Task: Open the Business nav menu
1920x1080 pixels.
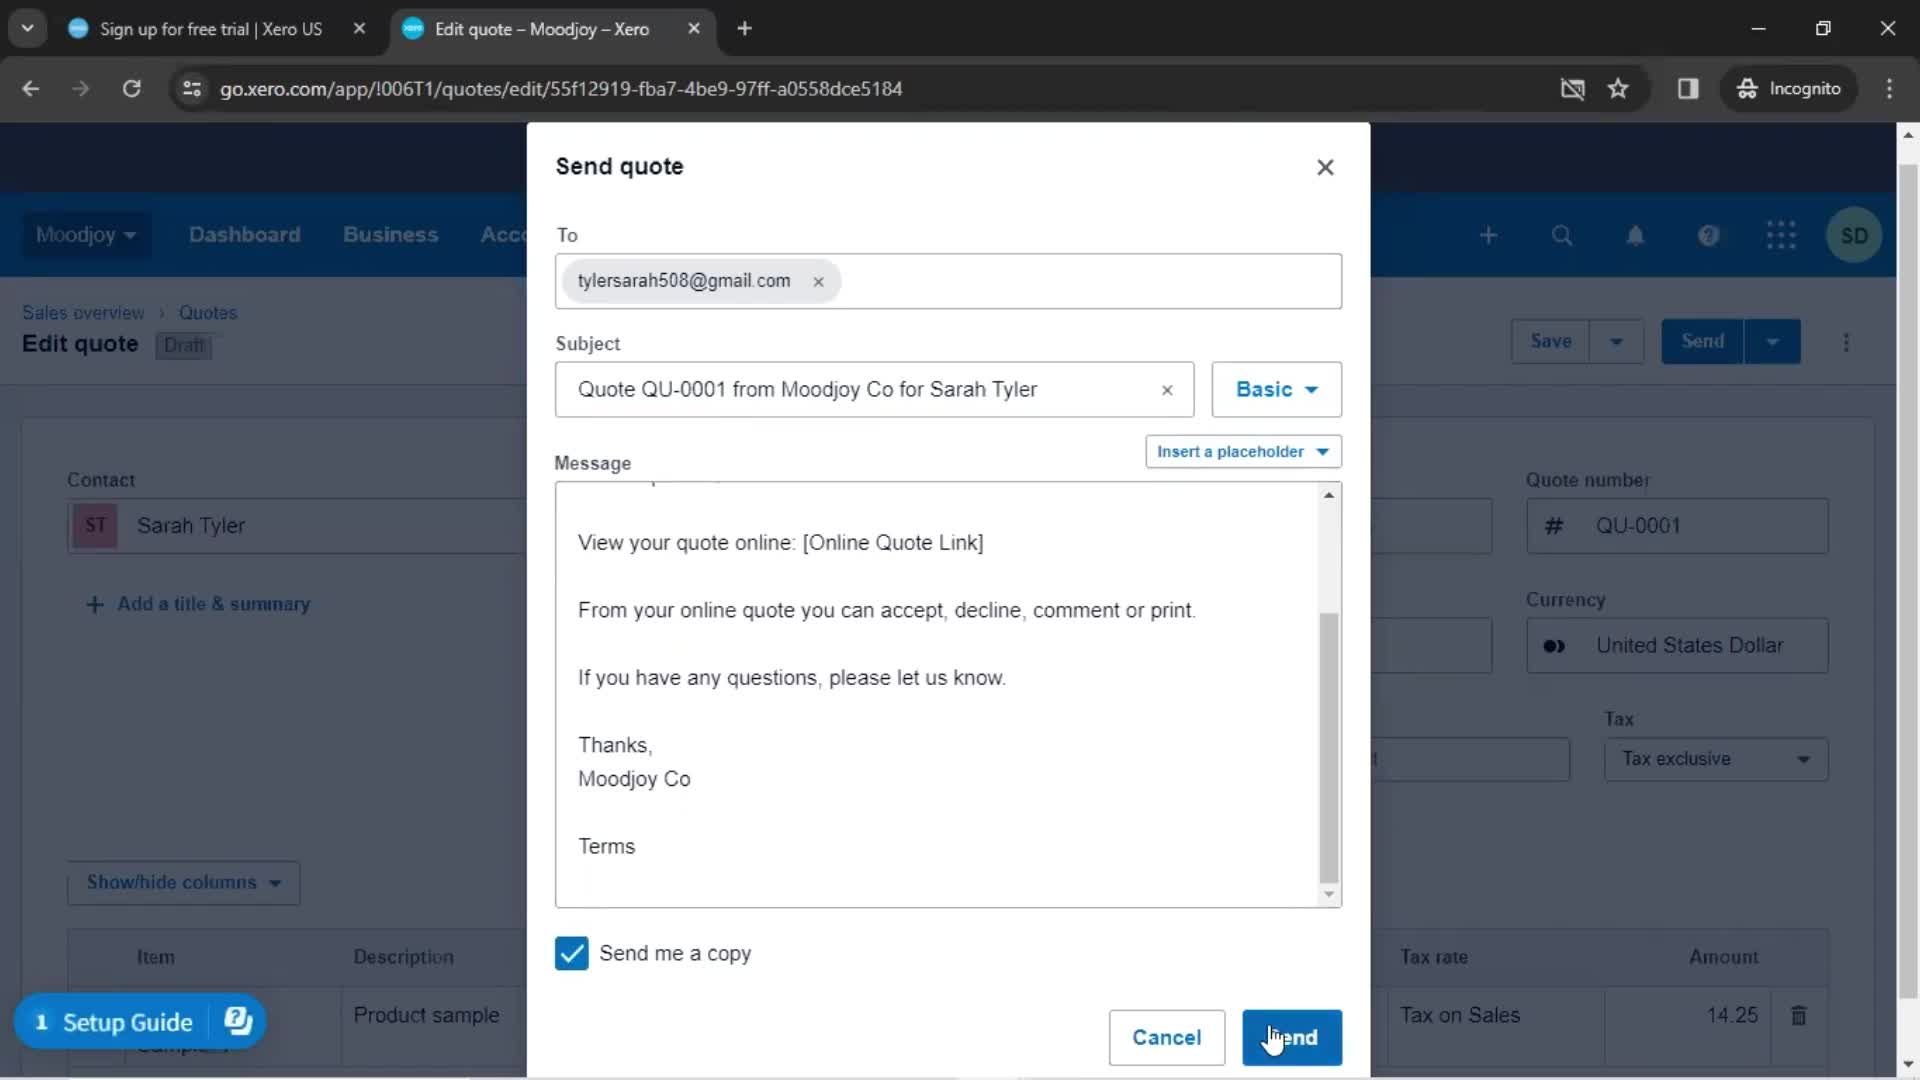Action: (x=390, y=235)
